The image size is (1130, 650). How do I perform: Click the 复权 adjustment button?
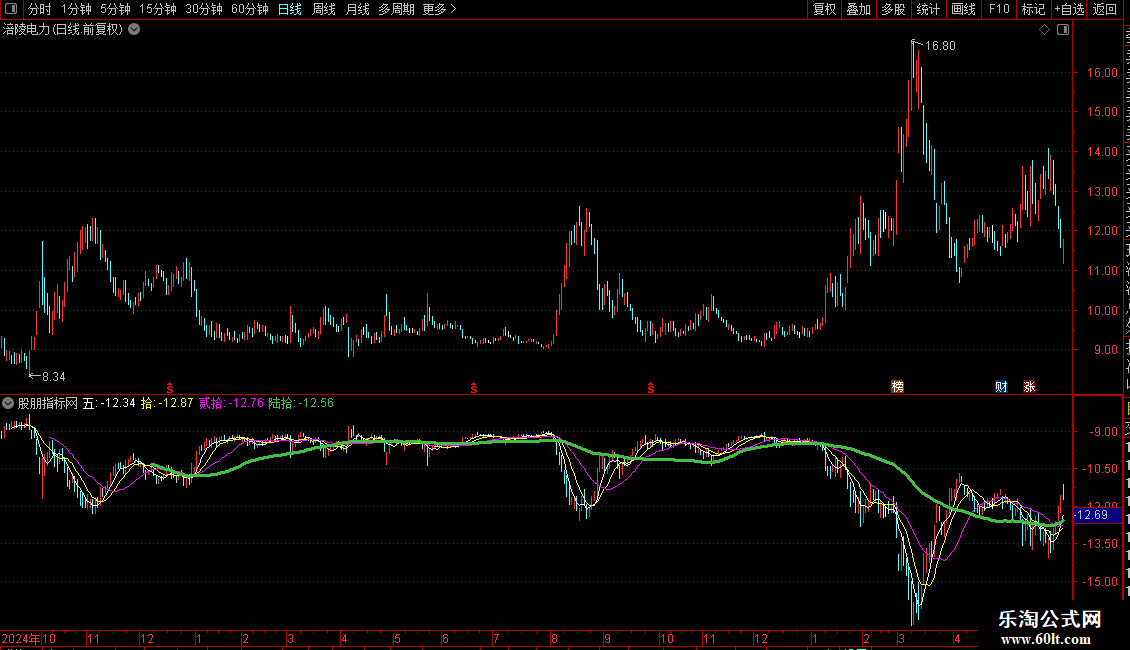824,9
